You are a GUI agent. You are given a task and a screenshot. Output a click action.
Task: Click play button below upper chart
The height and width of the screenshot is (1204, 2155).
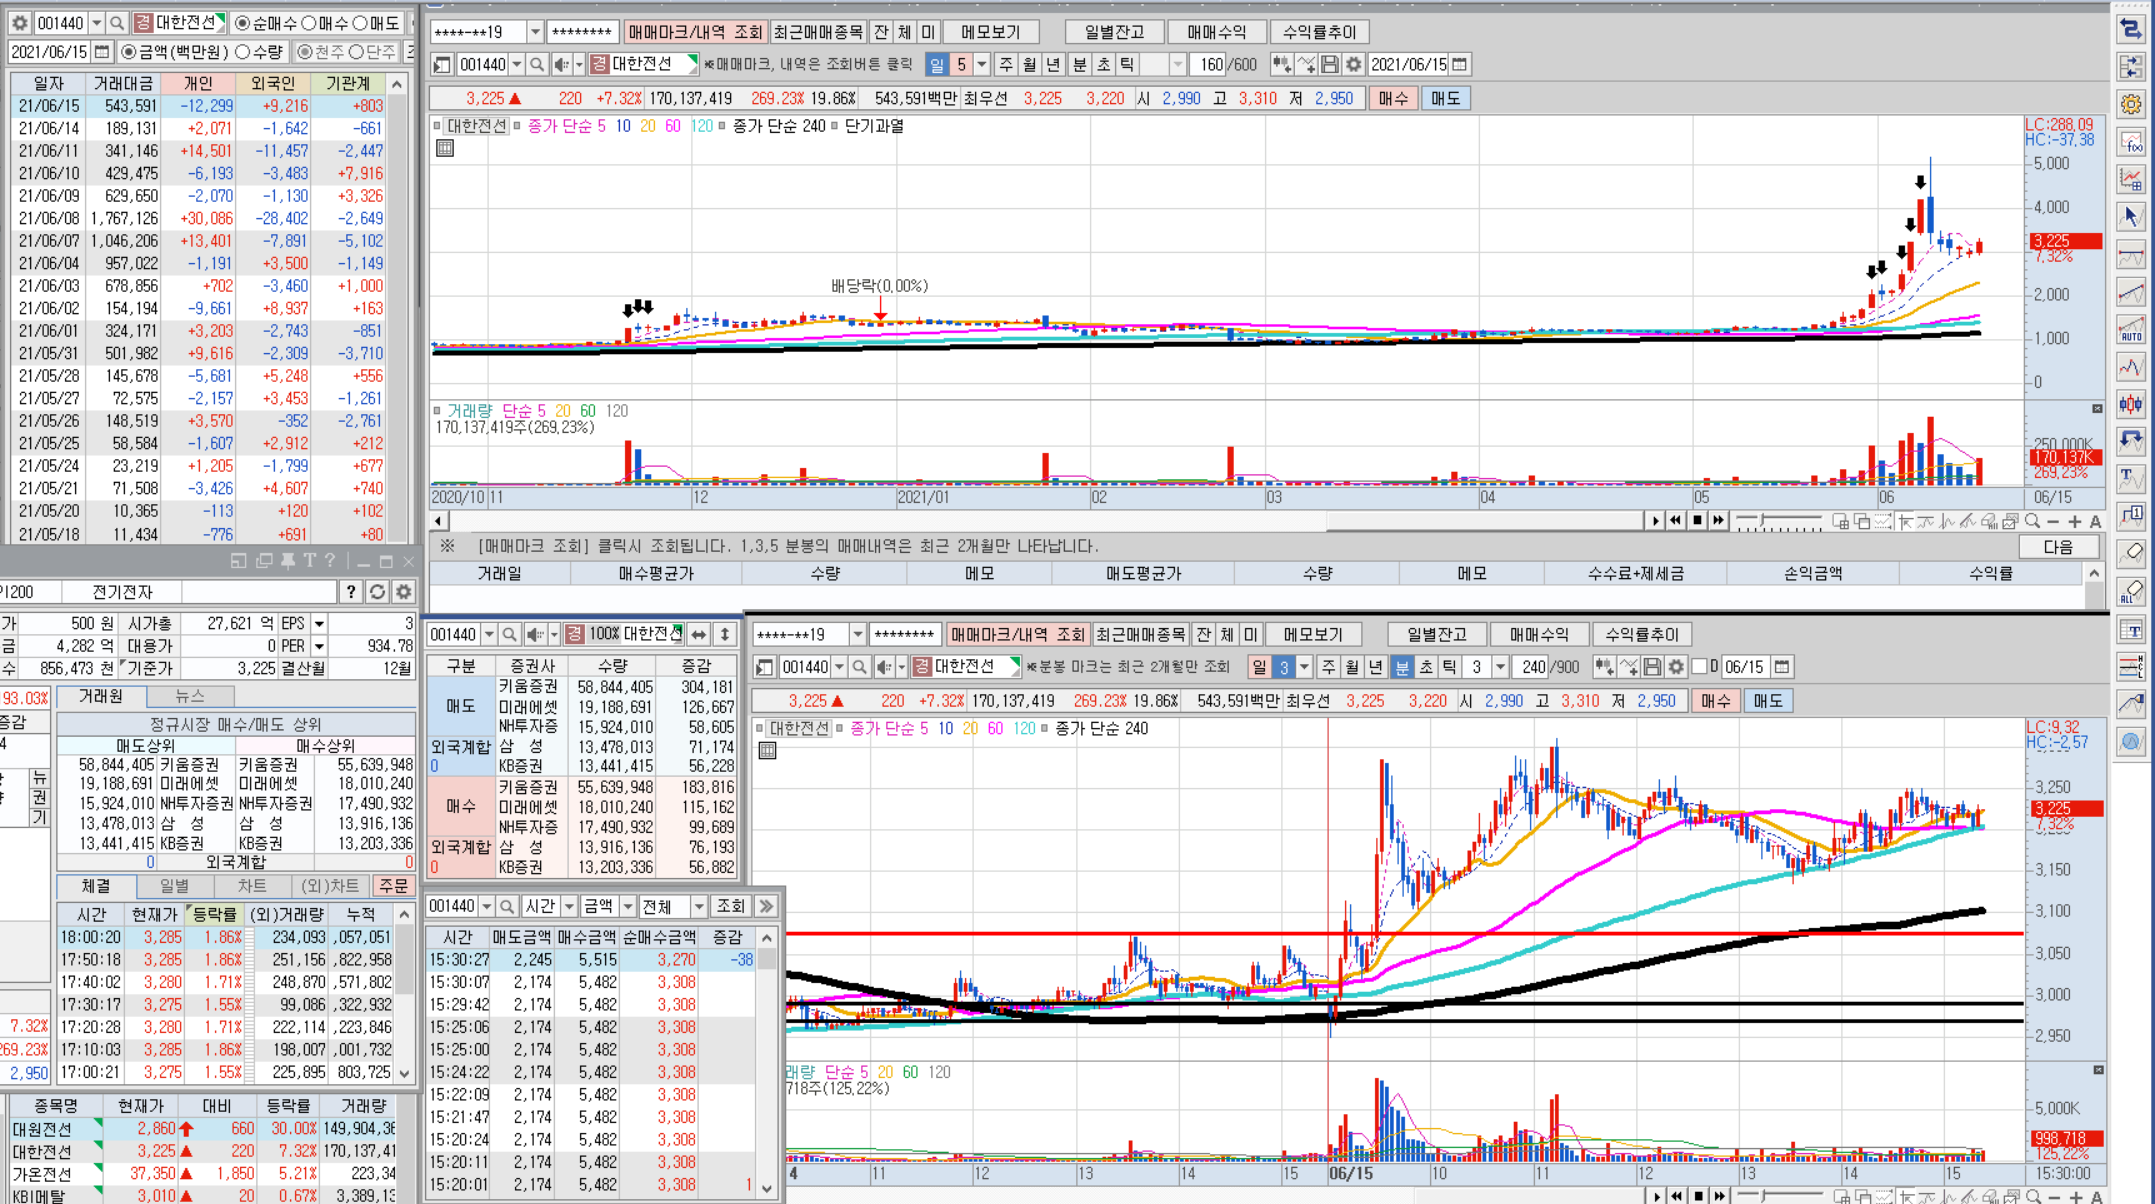pos(1655,520)
